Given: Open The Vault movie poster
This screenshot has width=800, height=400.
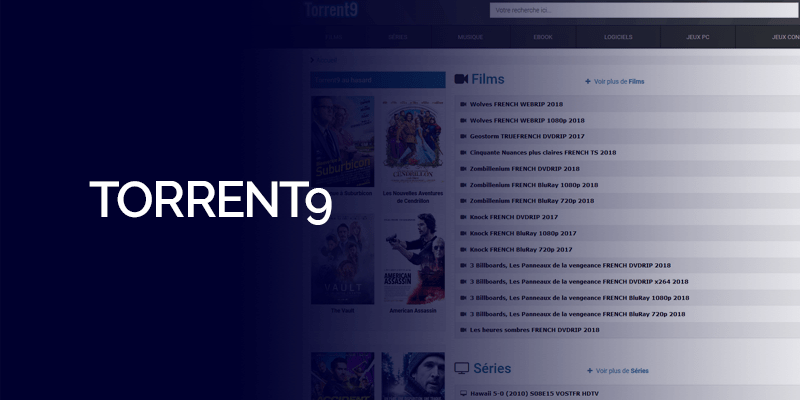Looking at the screenshot, I should (x=342, y=259).
